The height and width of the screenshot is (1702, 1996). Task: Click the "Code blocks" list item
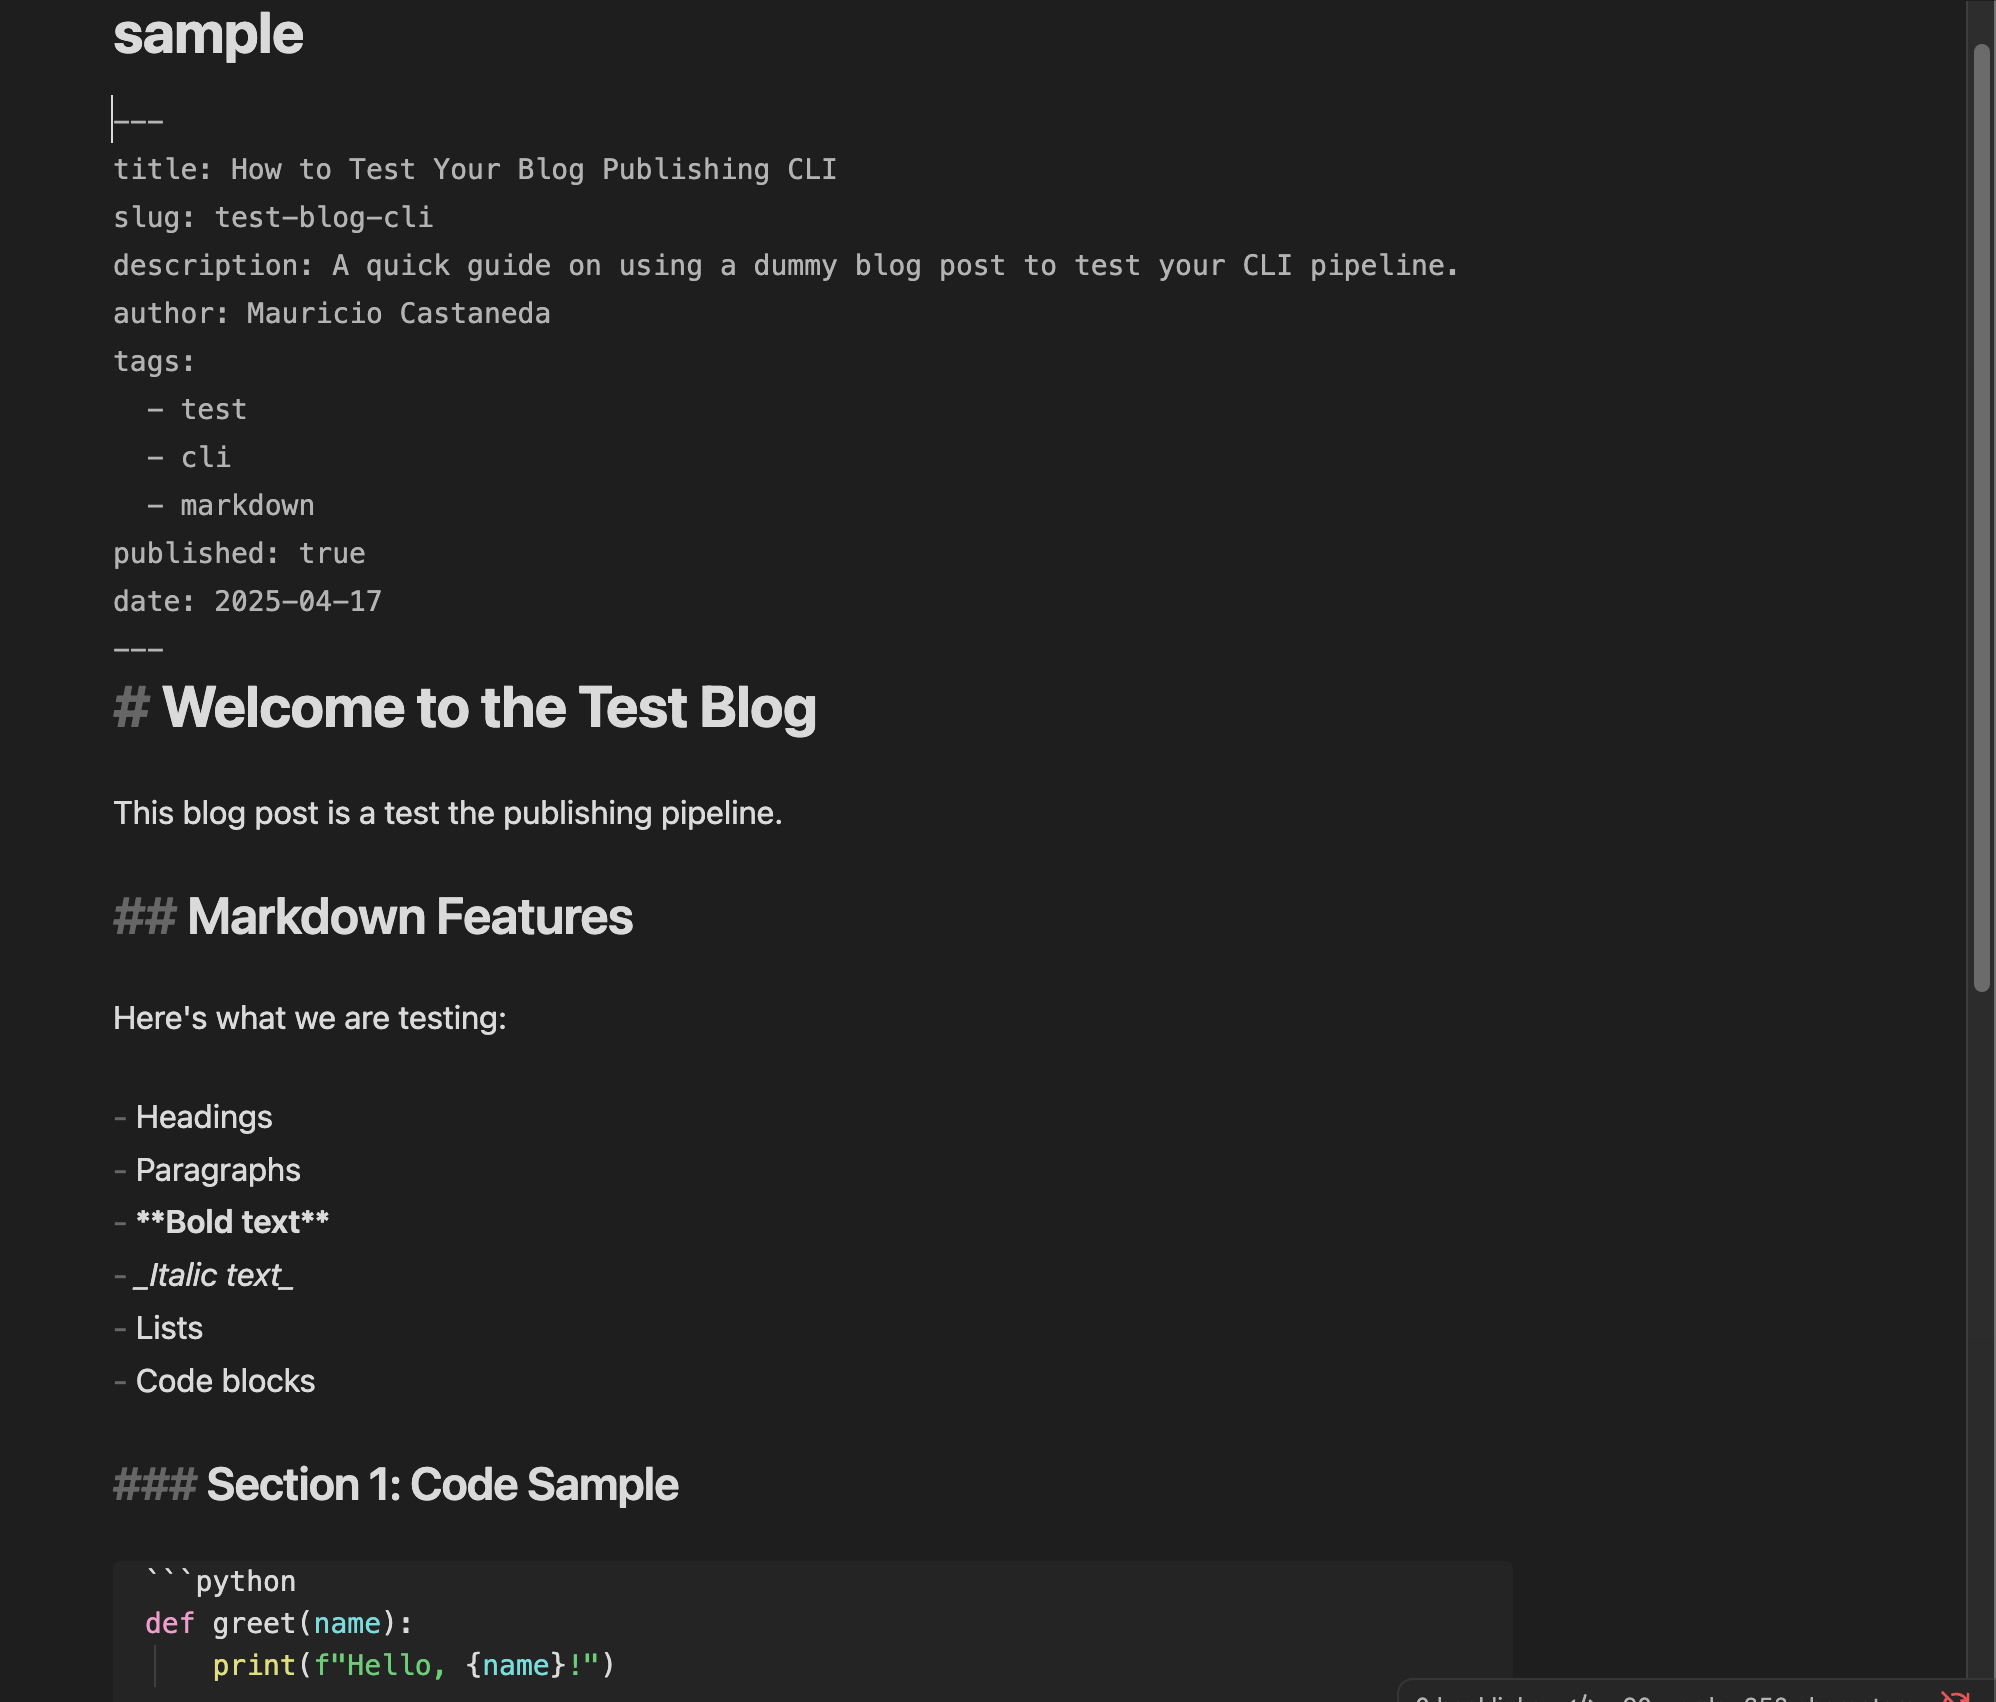(225, 1381)
